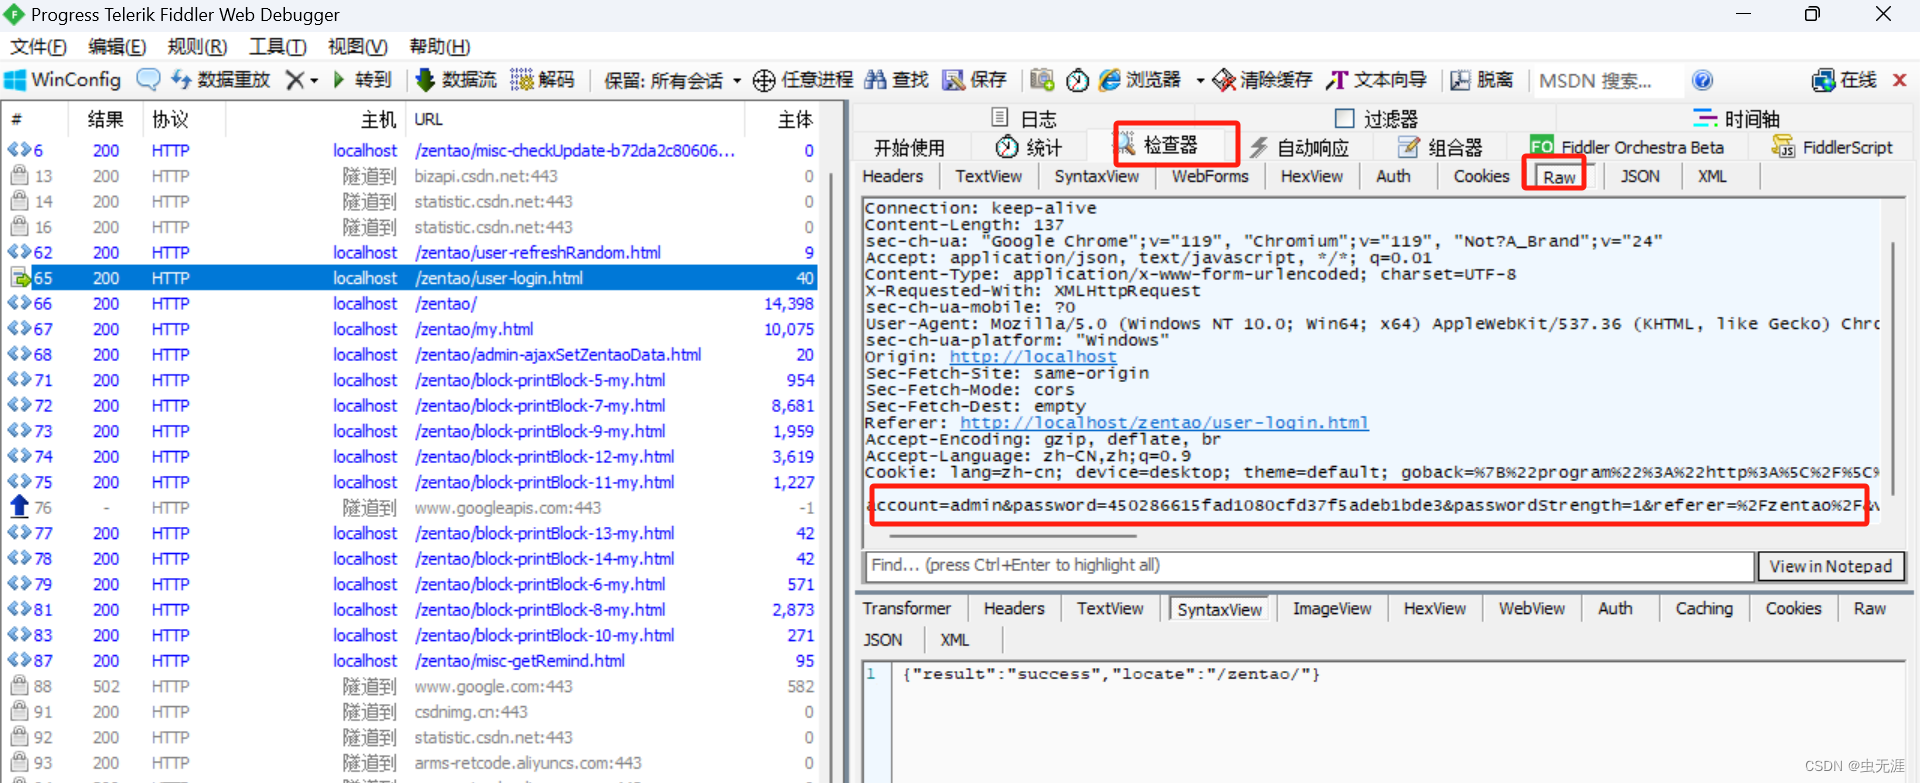The height and width of the screenshot is (783, 1920).
Task: Select session 65 user-login.html row
Action: pos(409,278)
